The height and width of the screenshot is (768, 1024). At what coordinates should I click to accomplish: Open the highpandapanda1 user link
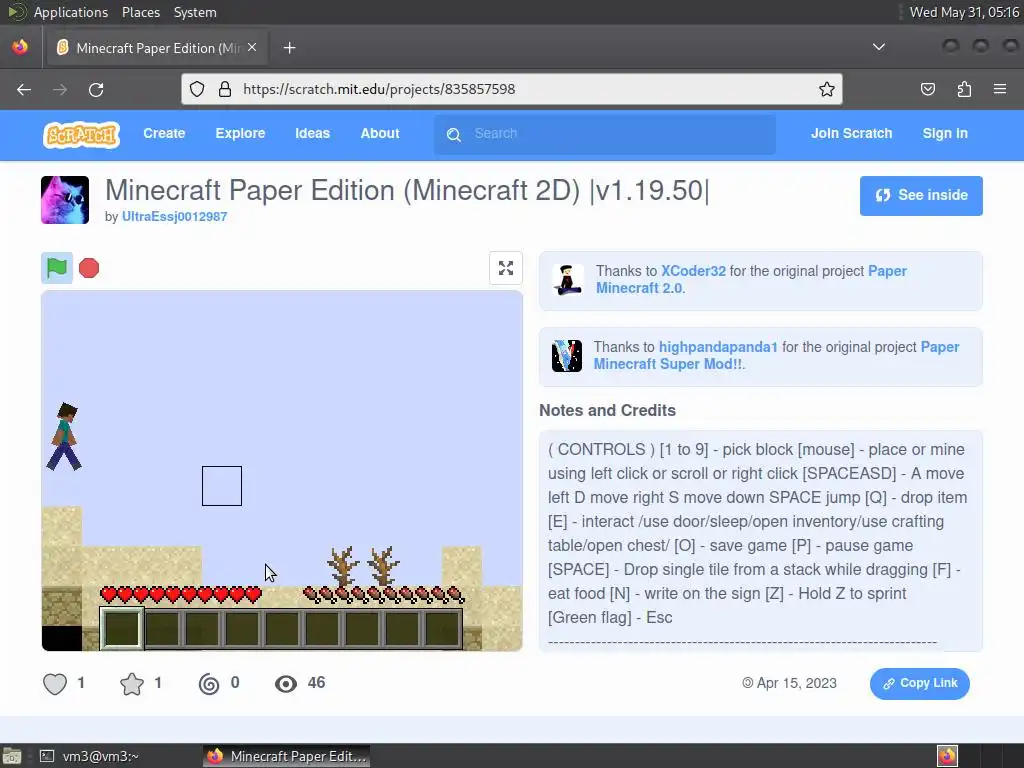[718, 347]
